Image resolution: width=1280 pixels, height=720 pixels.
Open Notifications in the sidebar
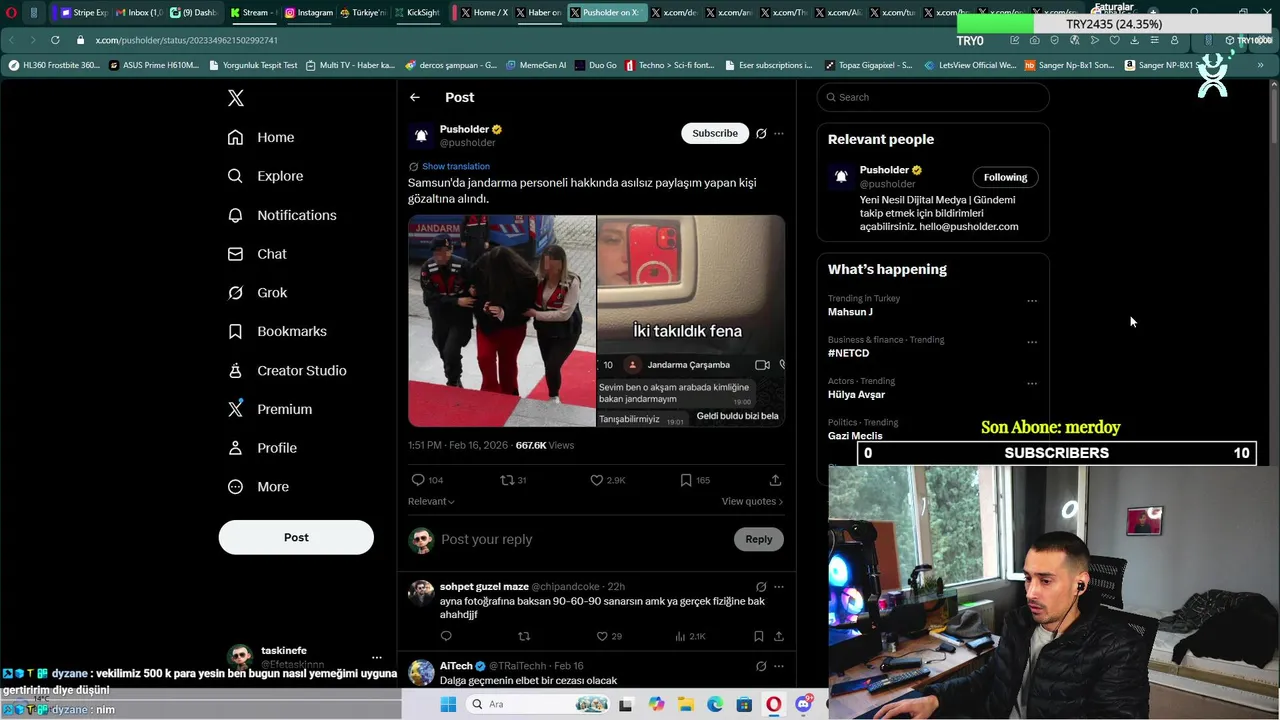[282, 215]
